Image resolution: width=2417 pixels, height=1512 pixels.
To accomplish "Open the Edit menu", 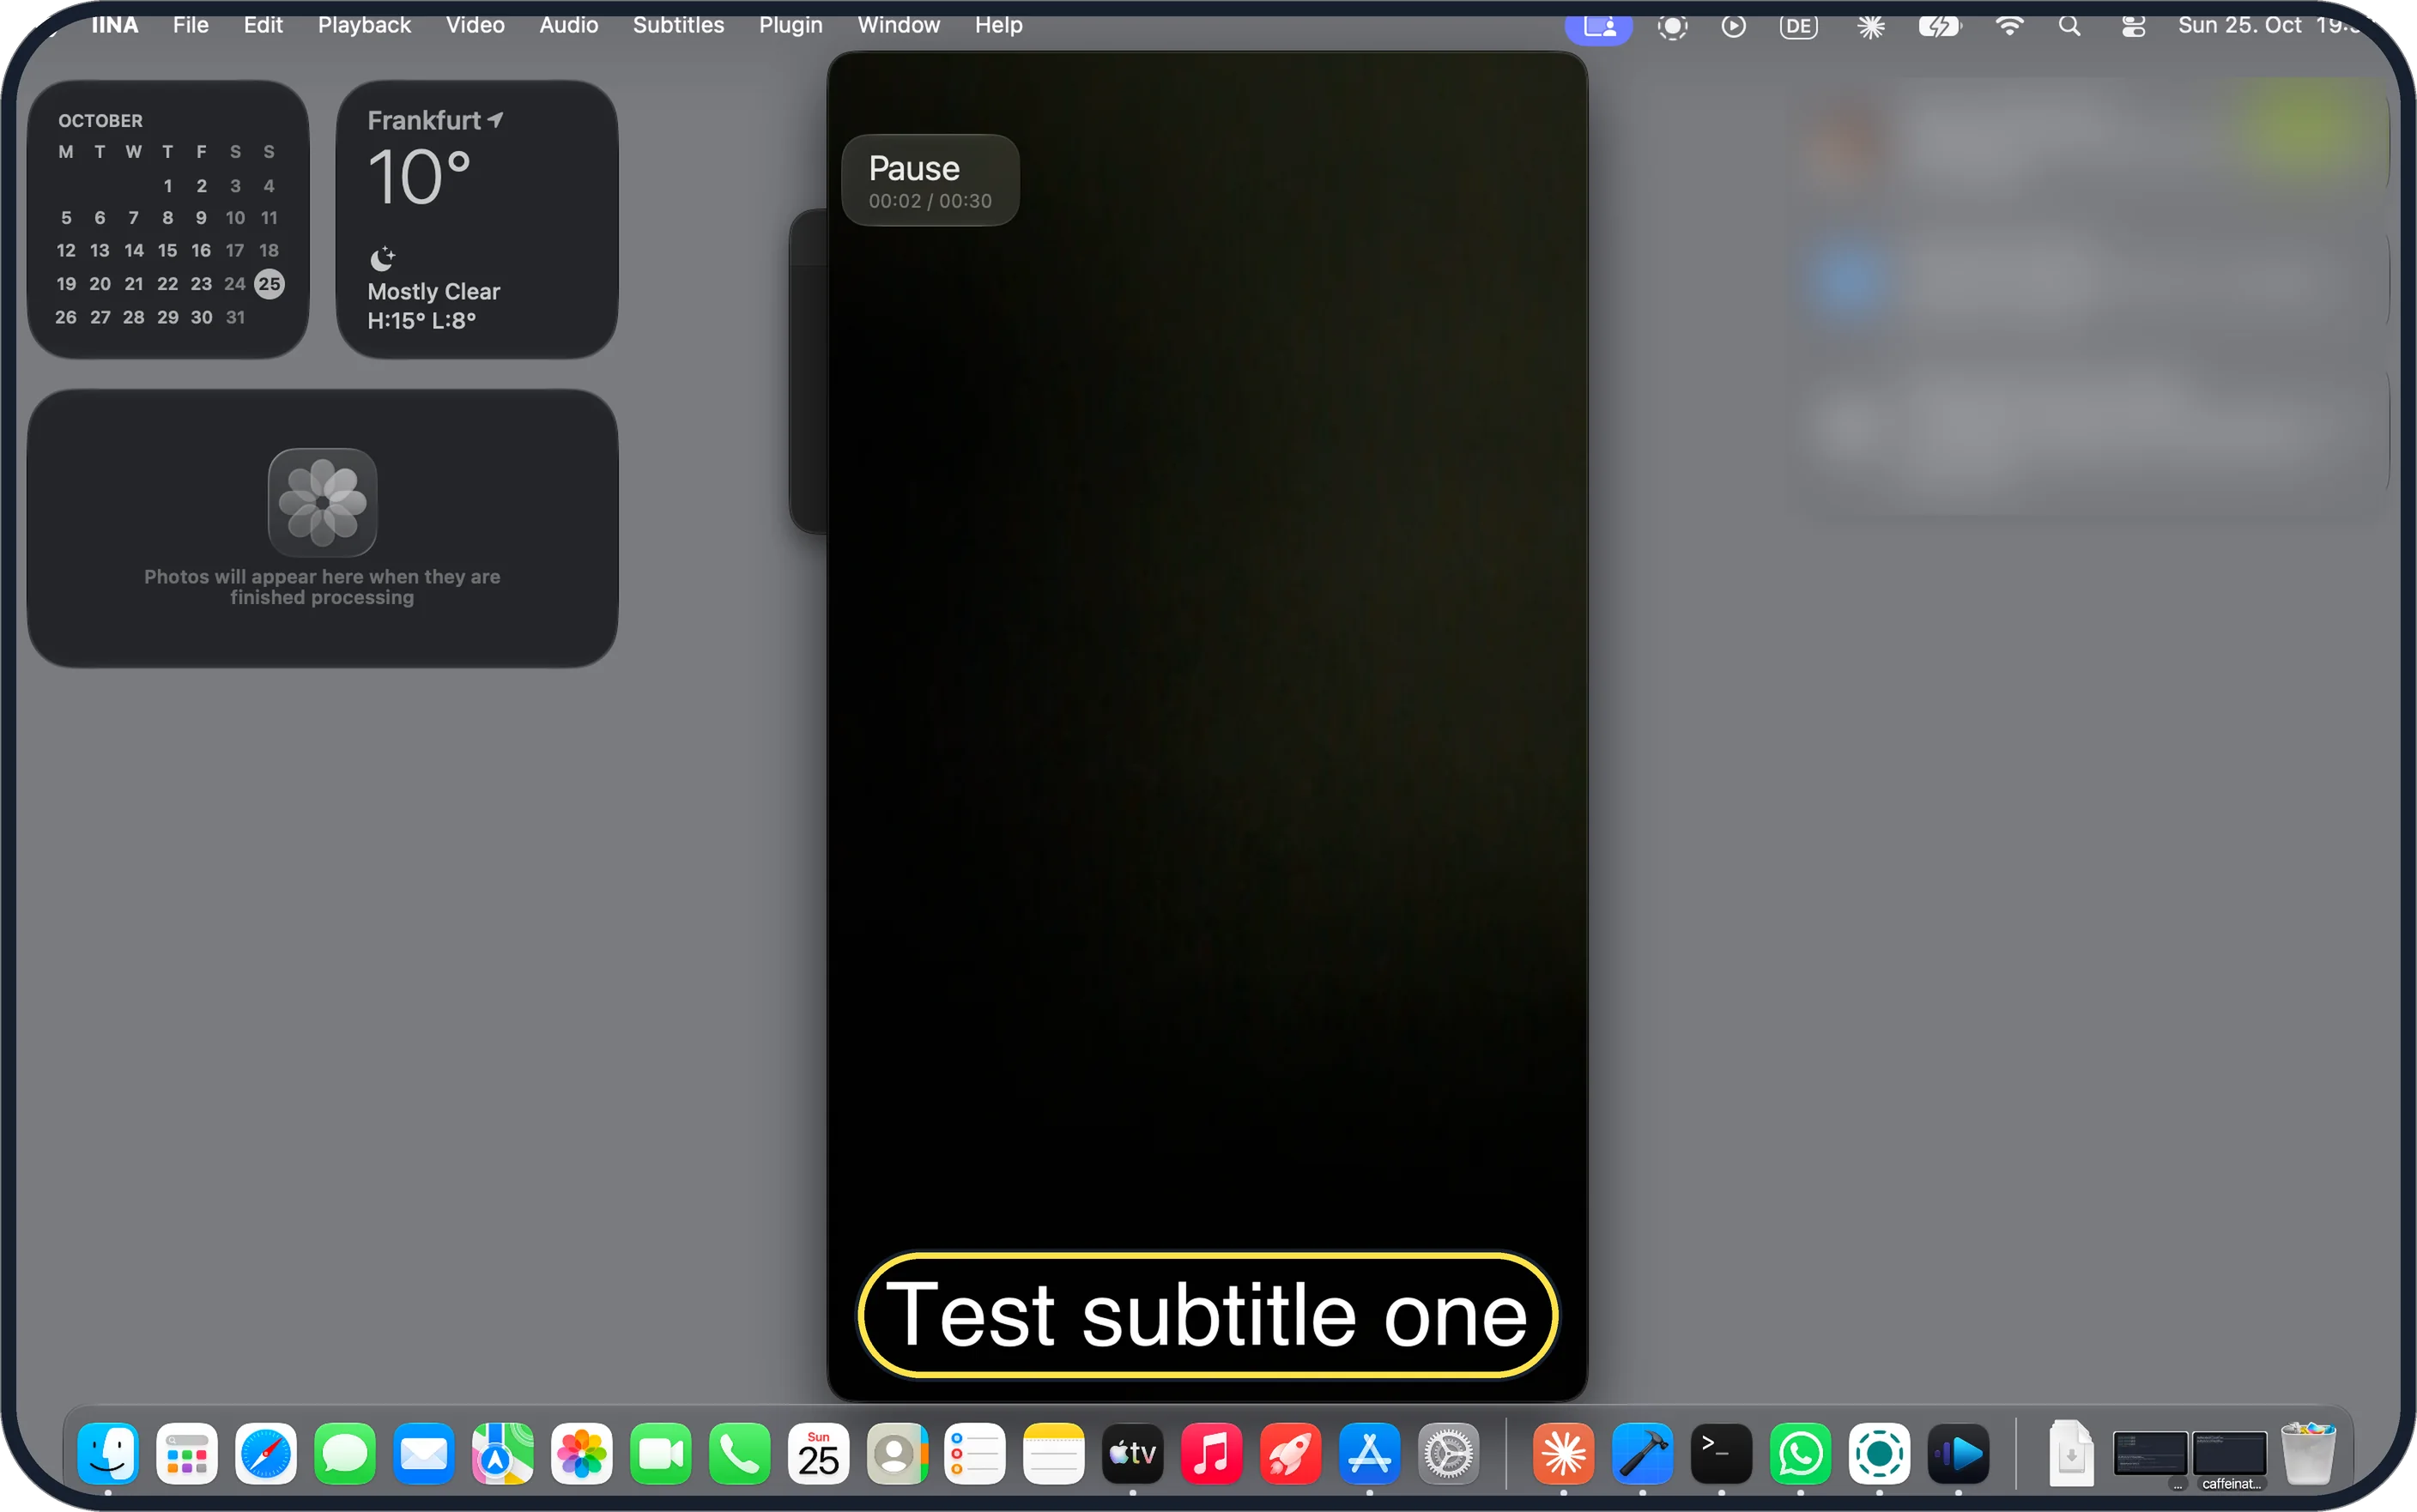I will (263, 25).
